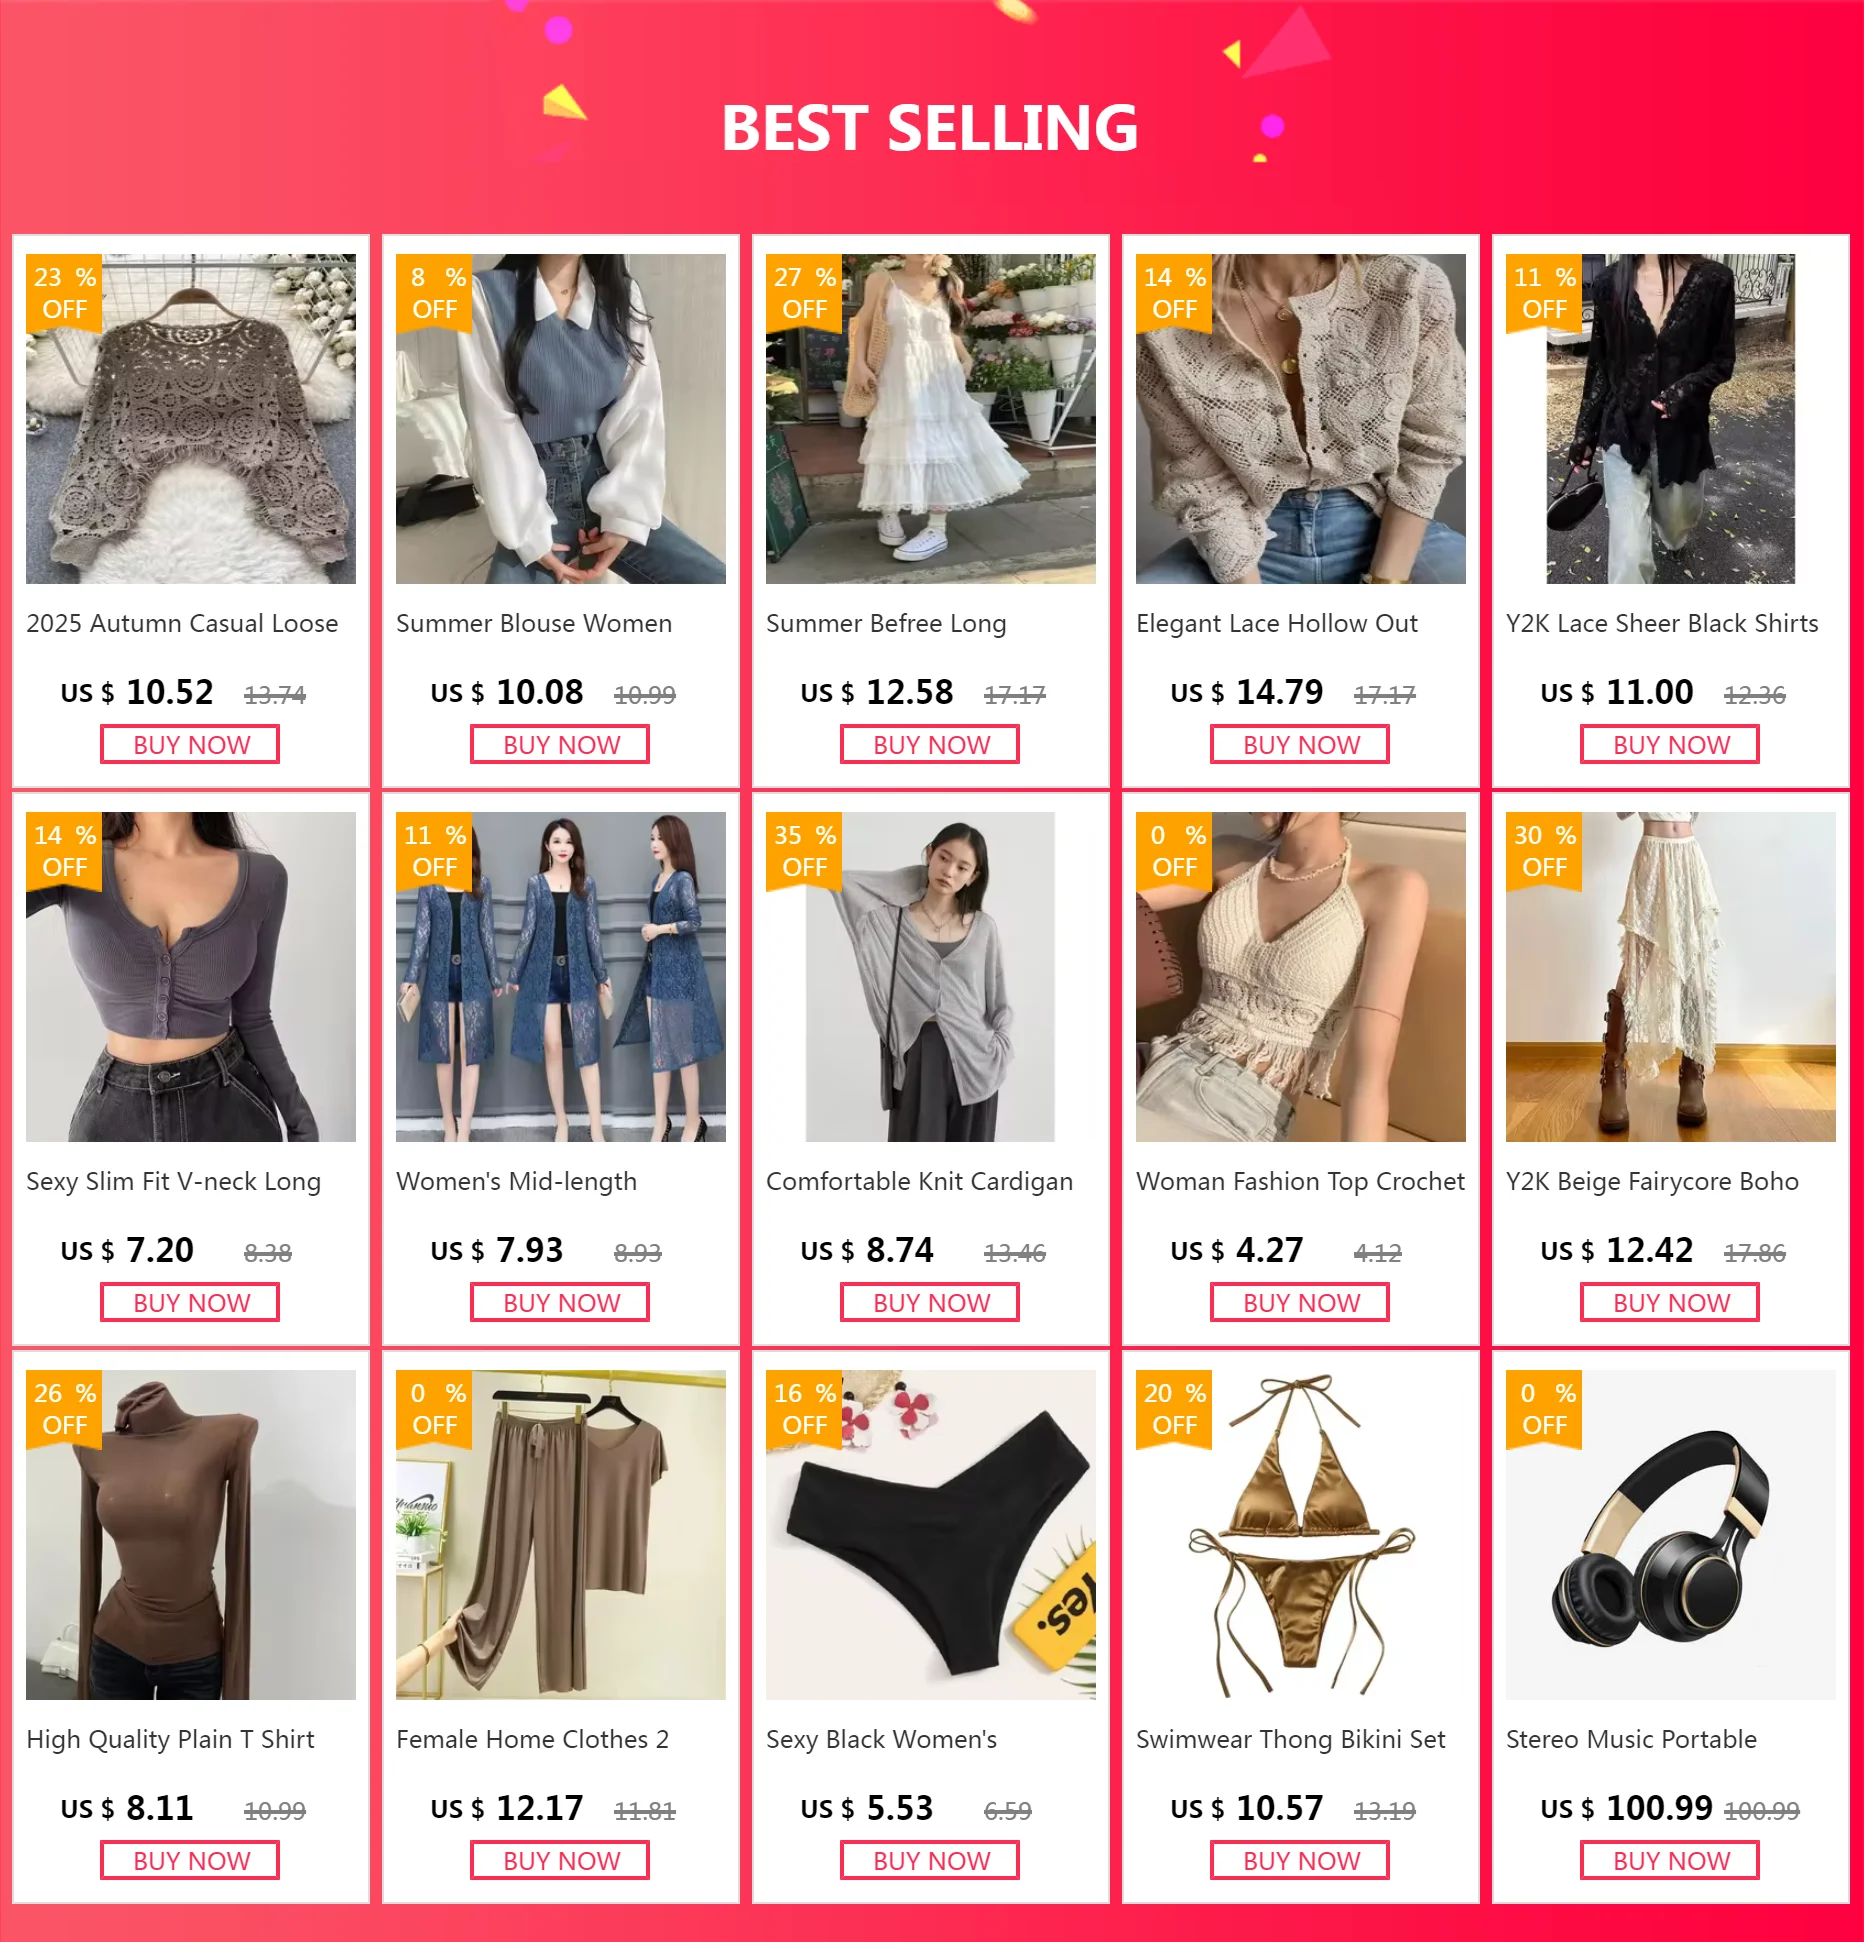Click the 35% OFF badge on the knit cardigan
1864x1942 pixels.
tap(804, 851)
